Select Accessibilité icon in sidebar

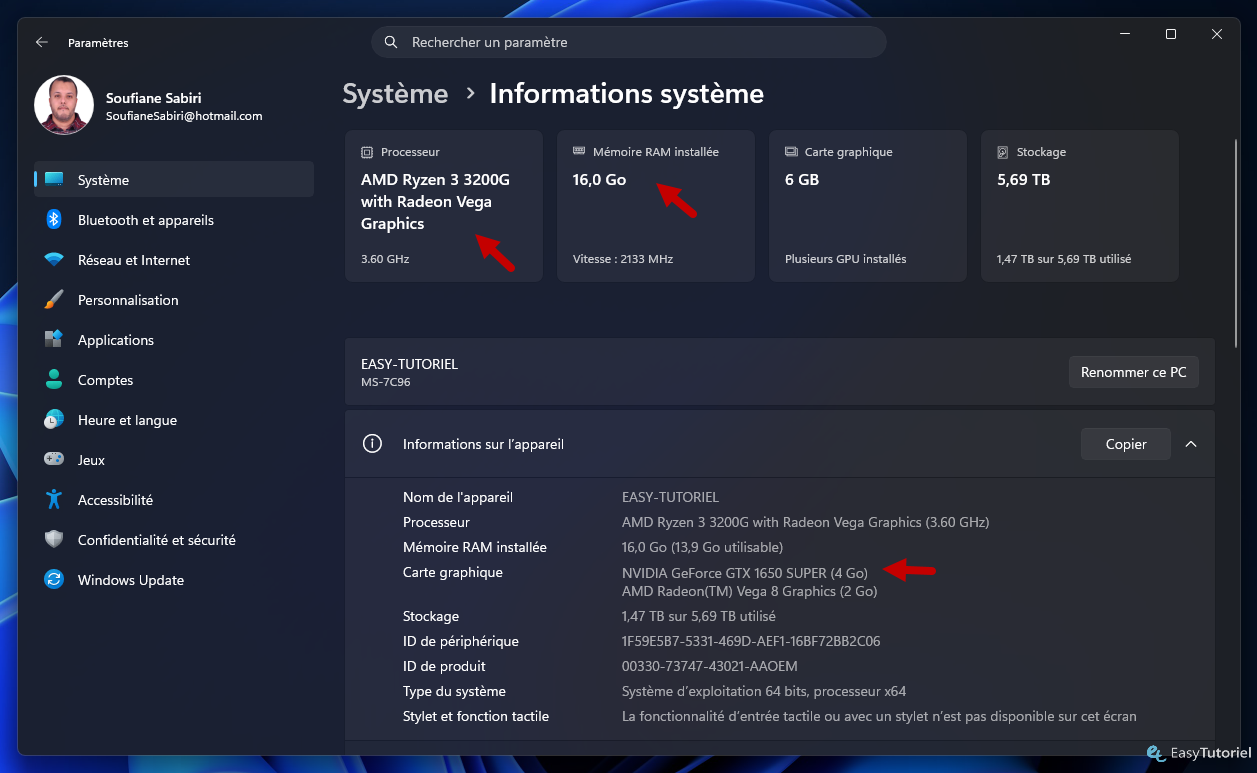pos(54,500)
